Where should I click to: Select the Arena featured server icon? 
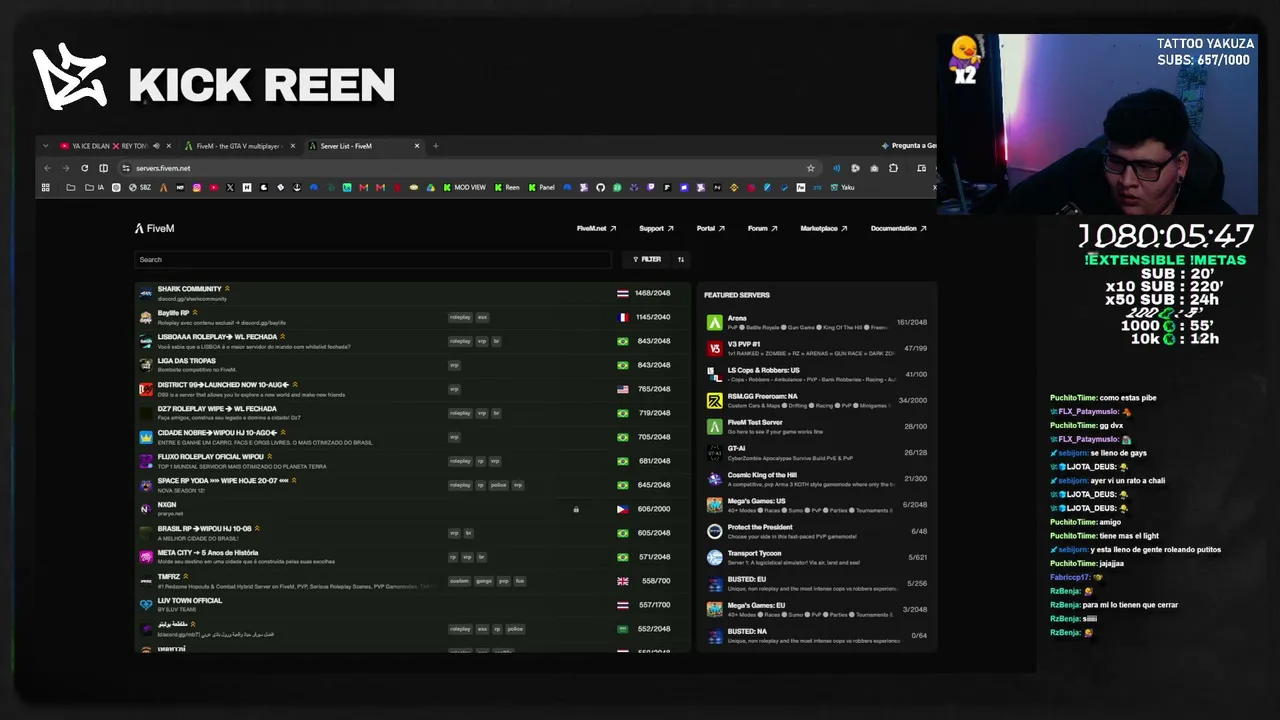714,322
